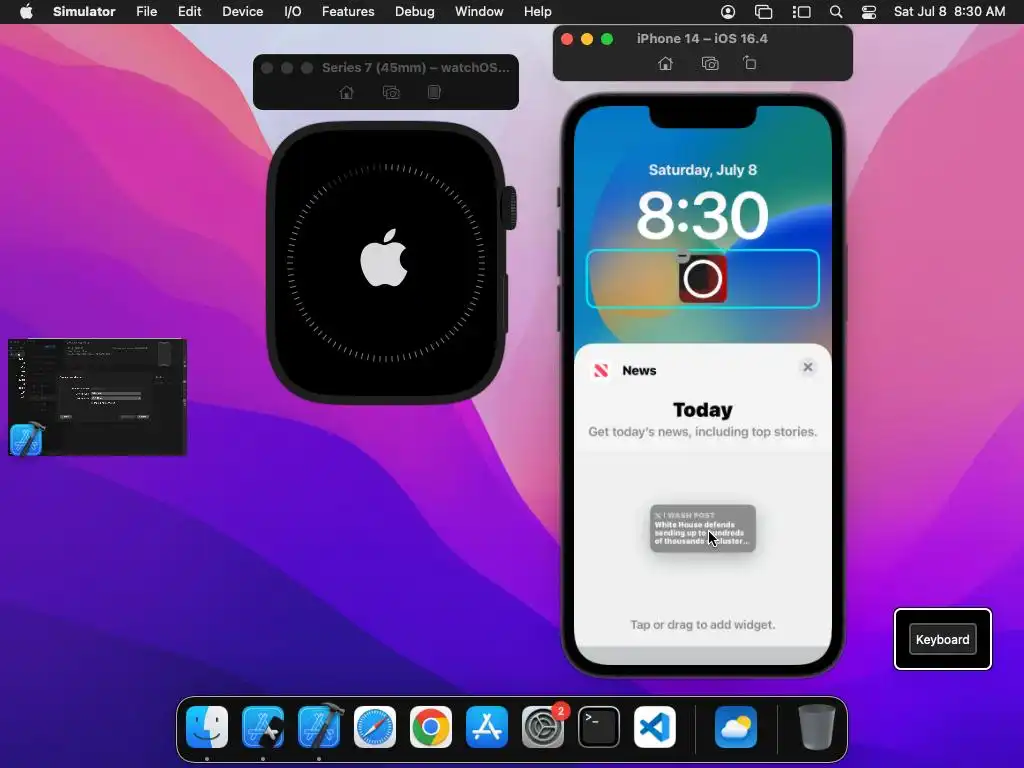
Task: Open Xcode from the Dock
Action: 319,727
